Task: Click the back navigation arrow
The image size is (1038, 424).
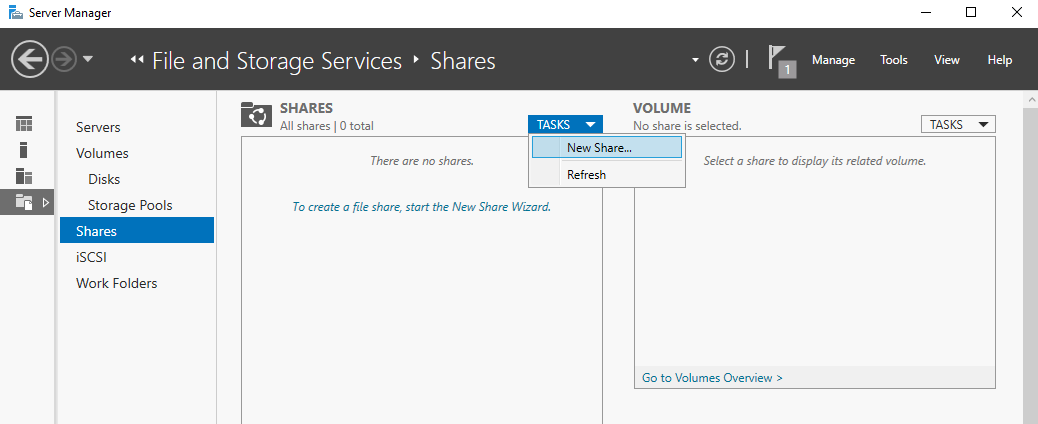Action: 30,60
